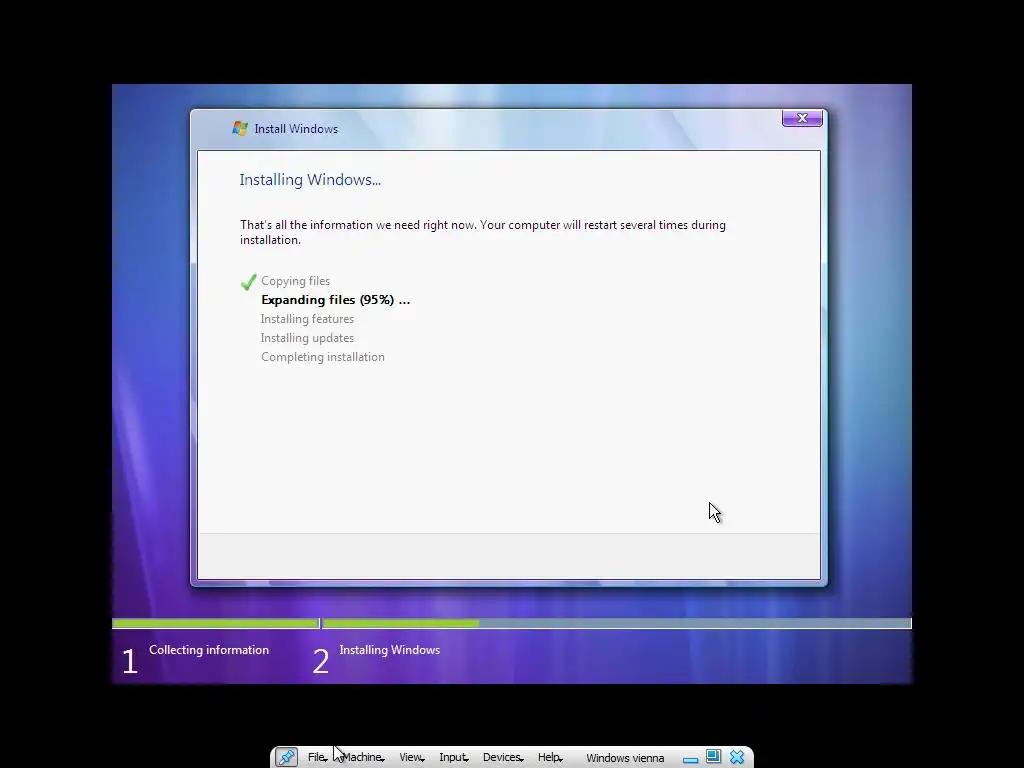Open the Machine menu
Image resolution: width=1024 pixels, height=768 pixels.
coord(362,757)
